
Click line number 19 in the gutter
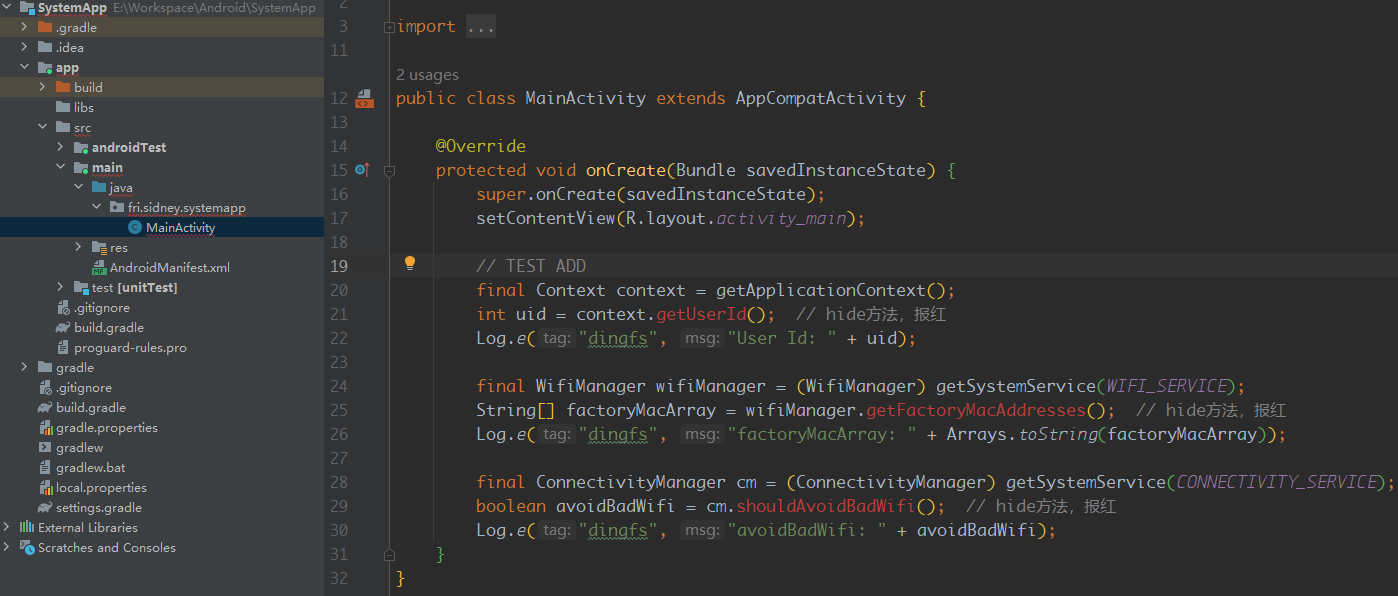coord(338,266)
